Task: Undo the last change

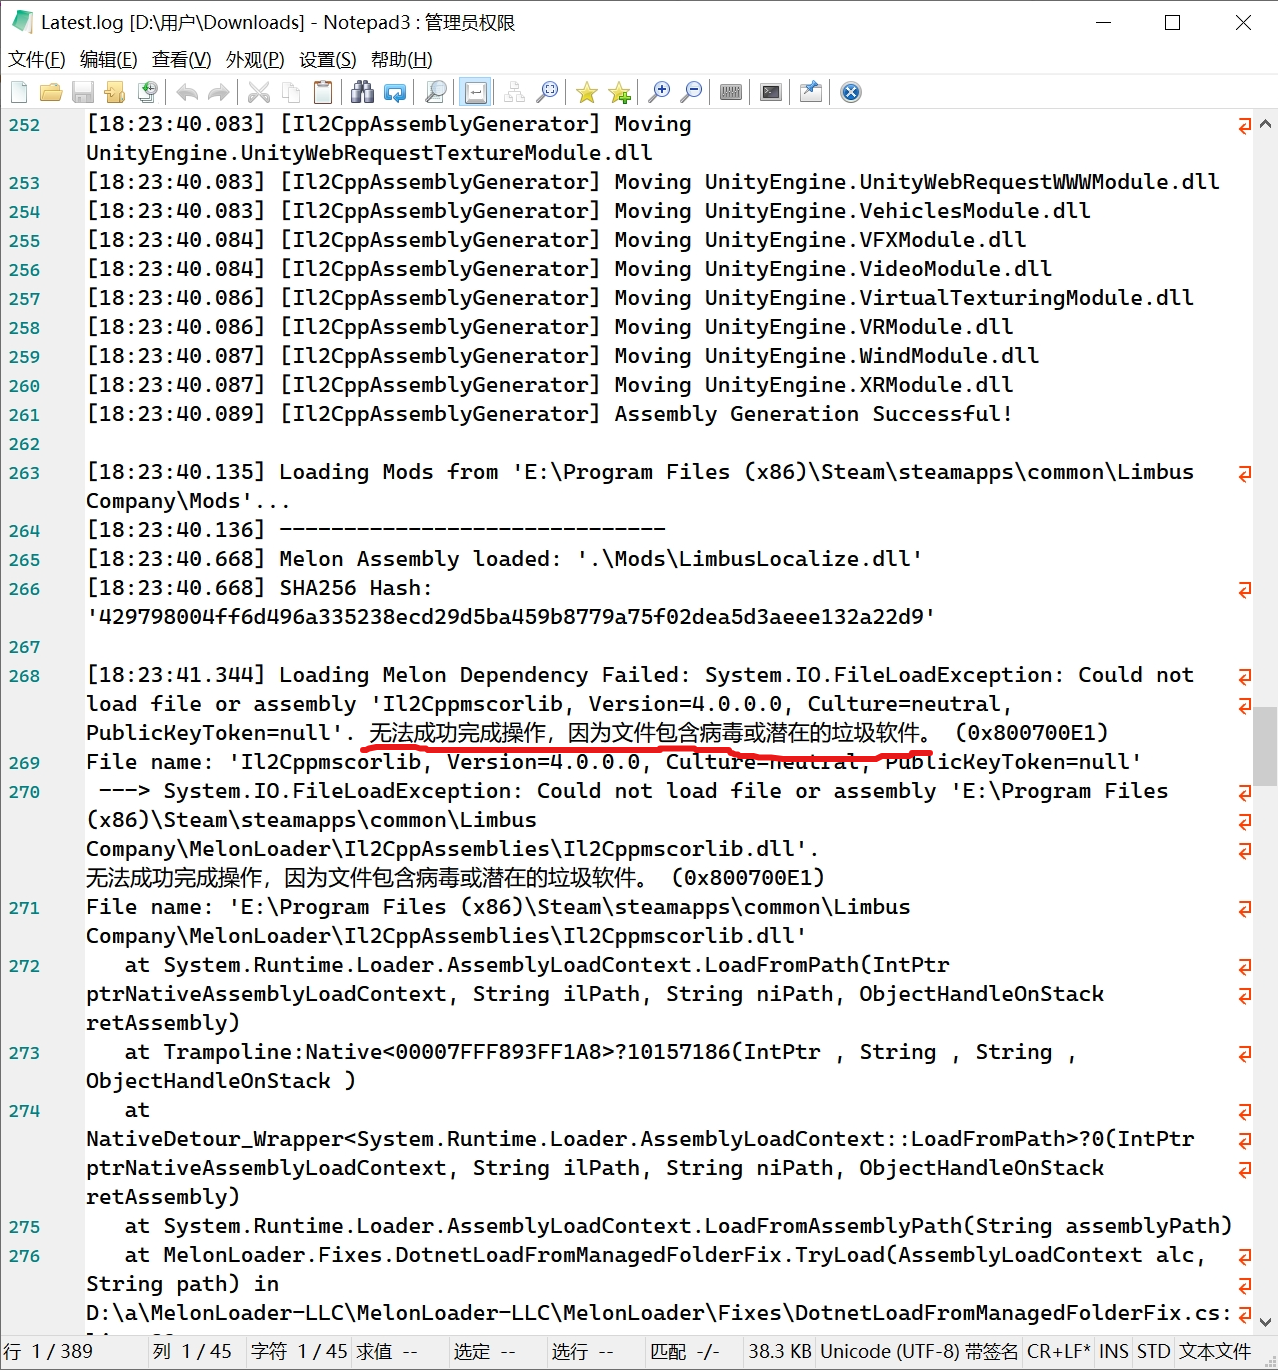Action: pos(186,92)
